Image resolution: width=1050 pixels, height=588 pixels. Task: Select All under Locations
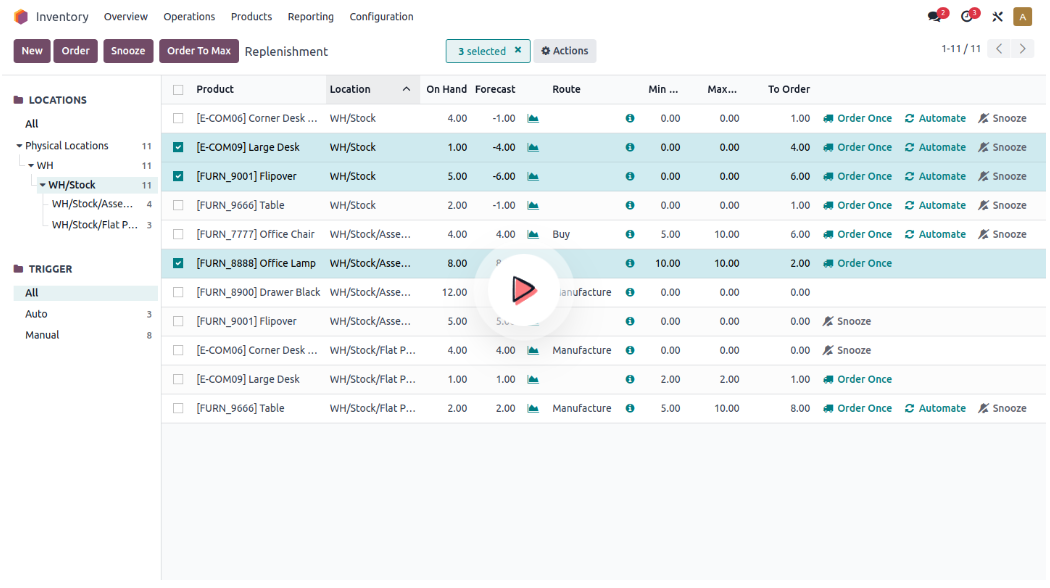[31, 124]
